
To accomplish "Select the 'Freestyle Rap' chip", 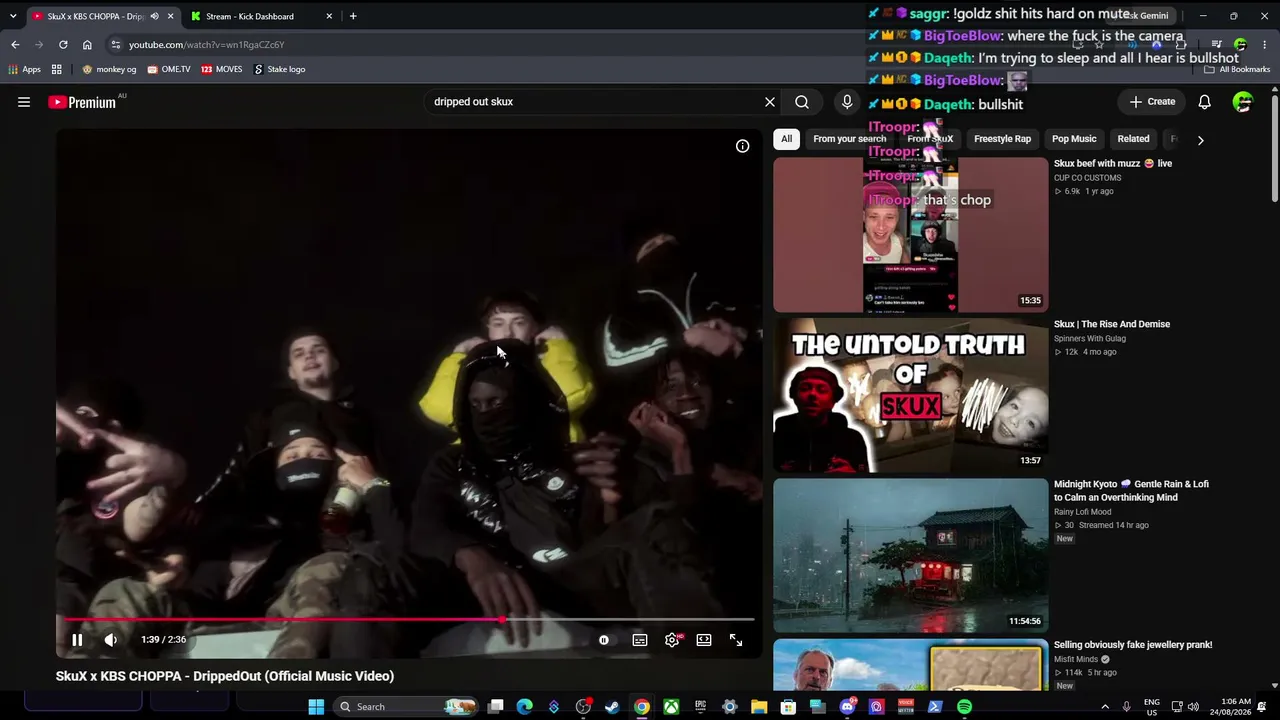I will (x=1002, y=139).
